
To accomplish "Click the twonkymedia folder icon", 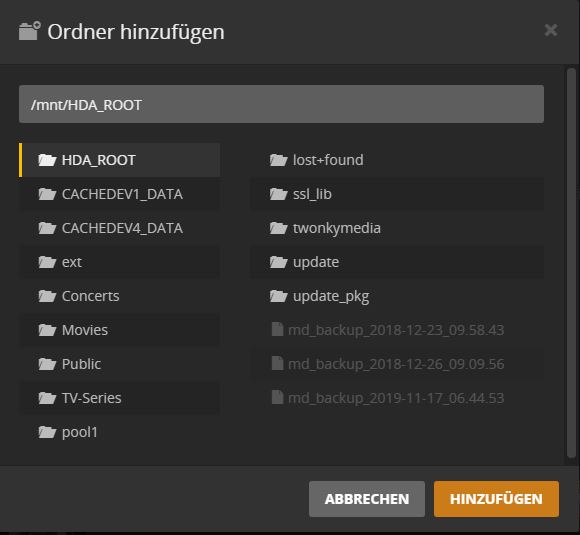I will click(x=279, y=228).
